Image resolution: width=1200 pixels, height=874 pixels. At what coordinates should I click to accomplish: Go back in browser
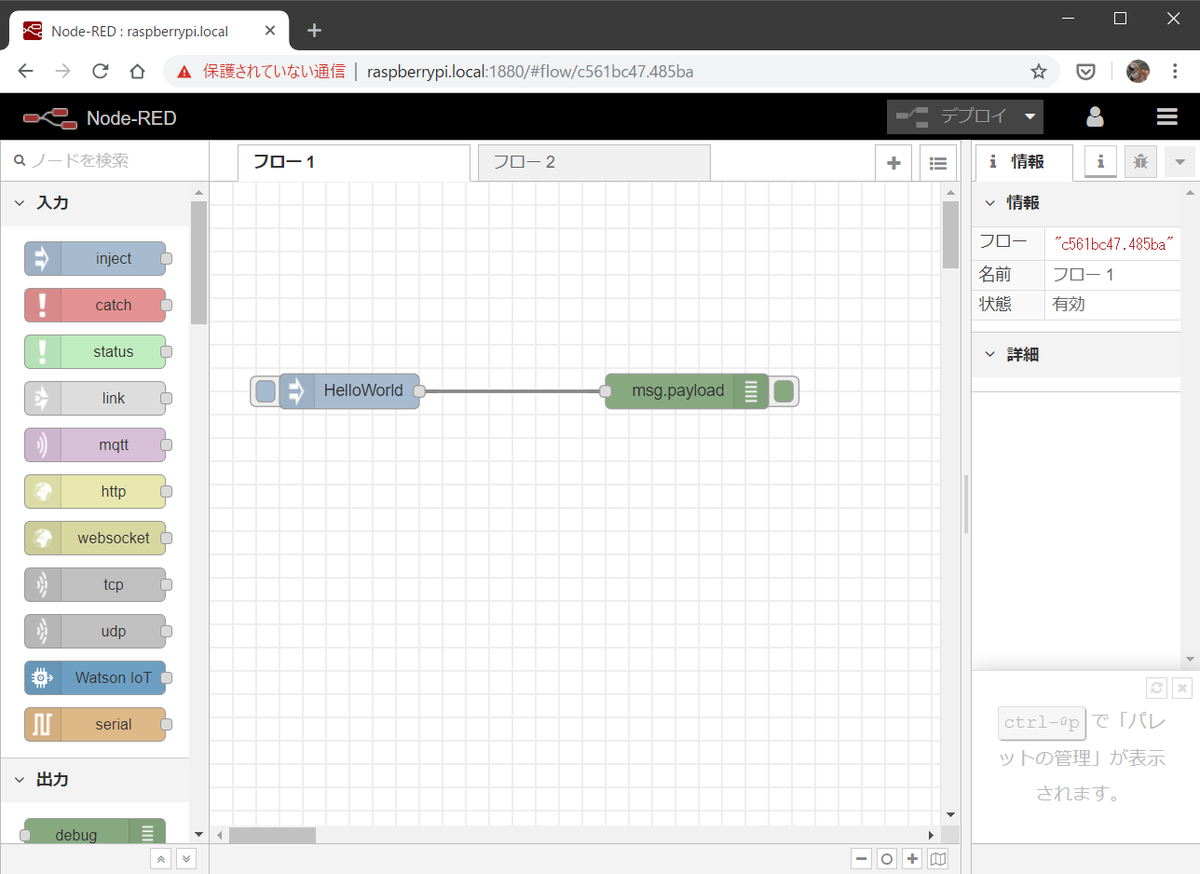tap(26, 71)
